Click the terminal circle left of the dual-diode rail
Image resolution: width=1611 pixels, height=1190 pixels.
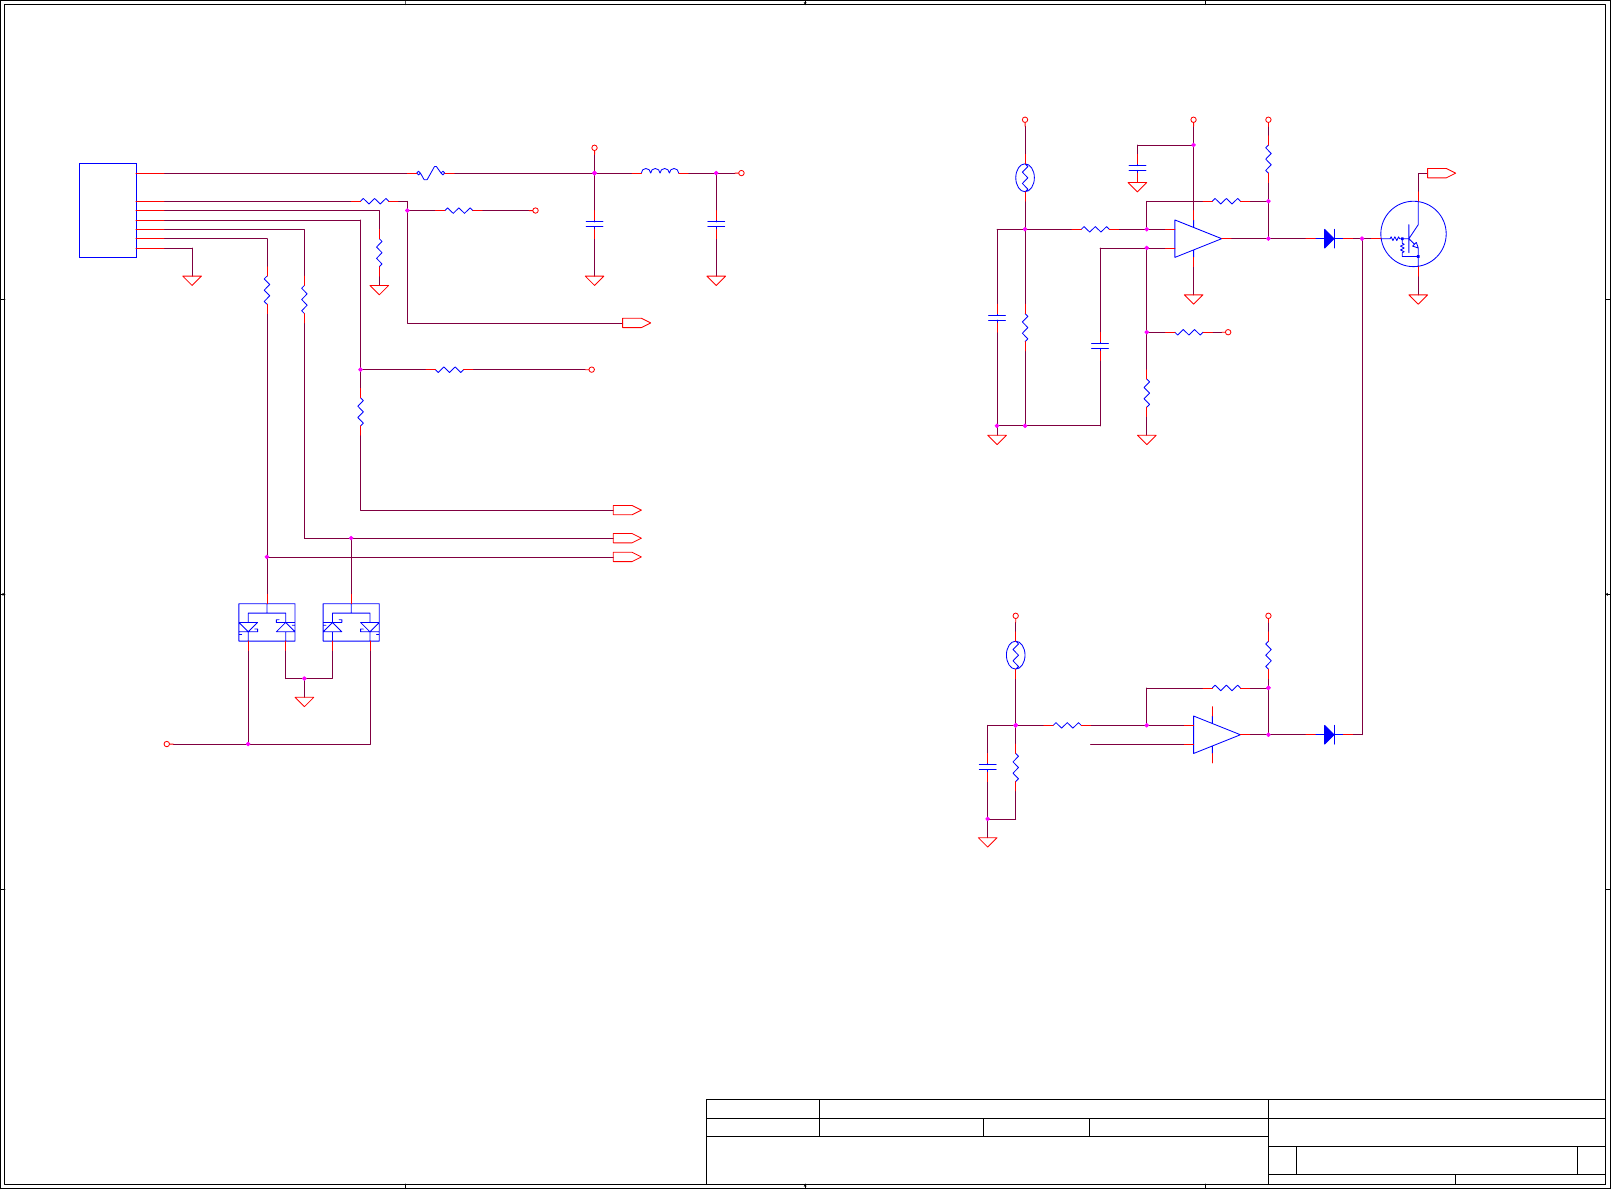point(167,744)
